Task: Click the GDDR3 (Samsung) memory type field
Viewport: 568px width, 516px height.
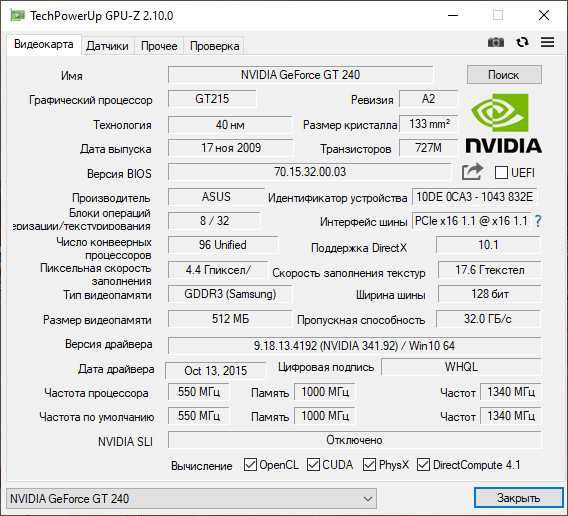Action: pos(230,294)
